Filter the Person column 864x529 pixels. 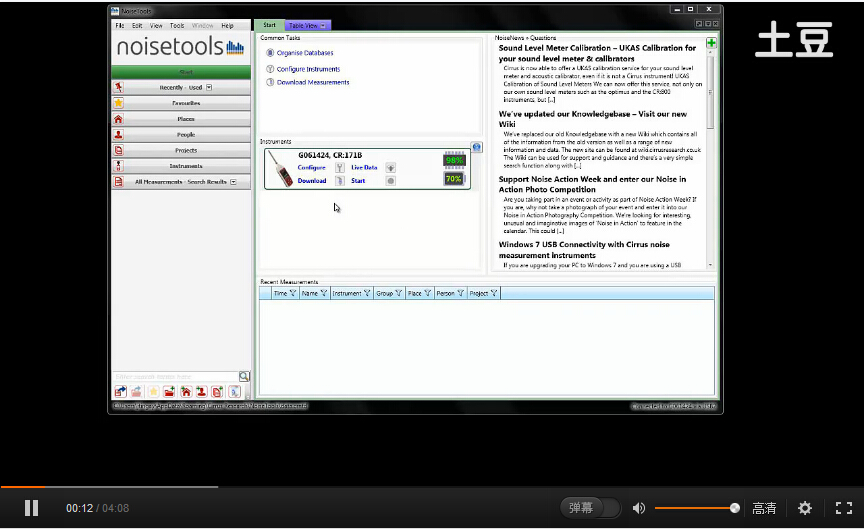pyautogui.click(x=460, y=293)
